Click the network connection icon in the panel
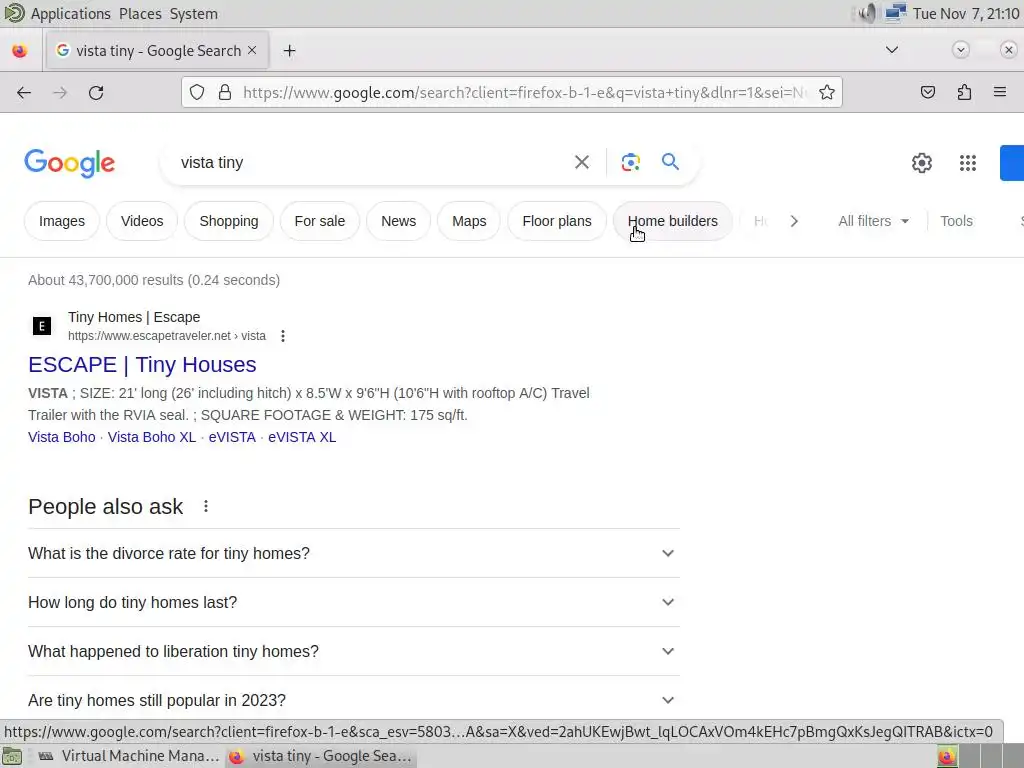Screen dimensions: 1024x768 (x=895, y=13)
